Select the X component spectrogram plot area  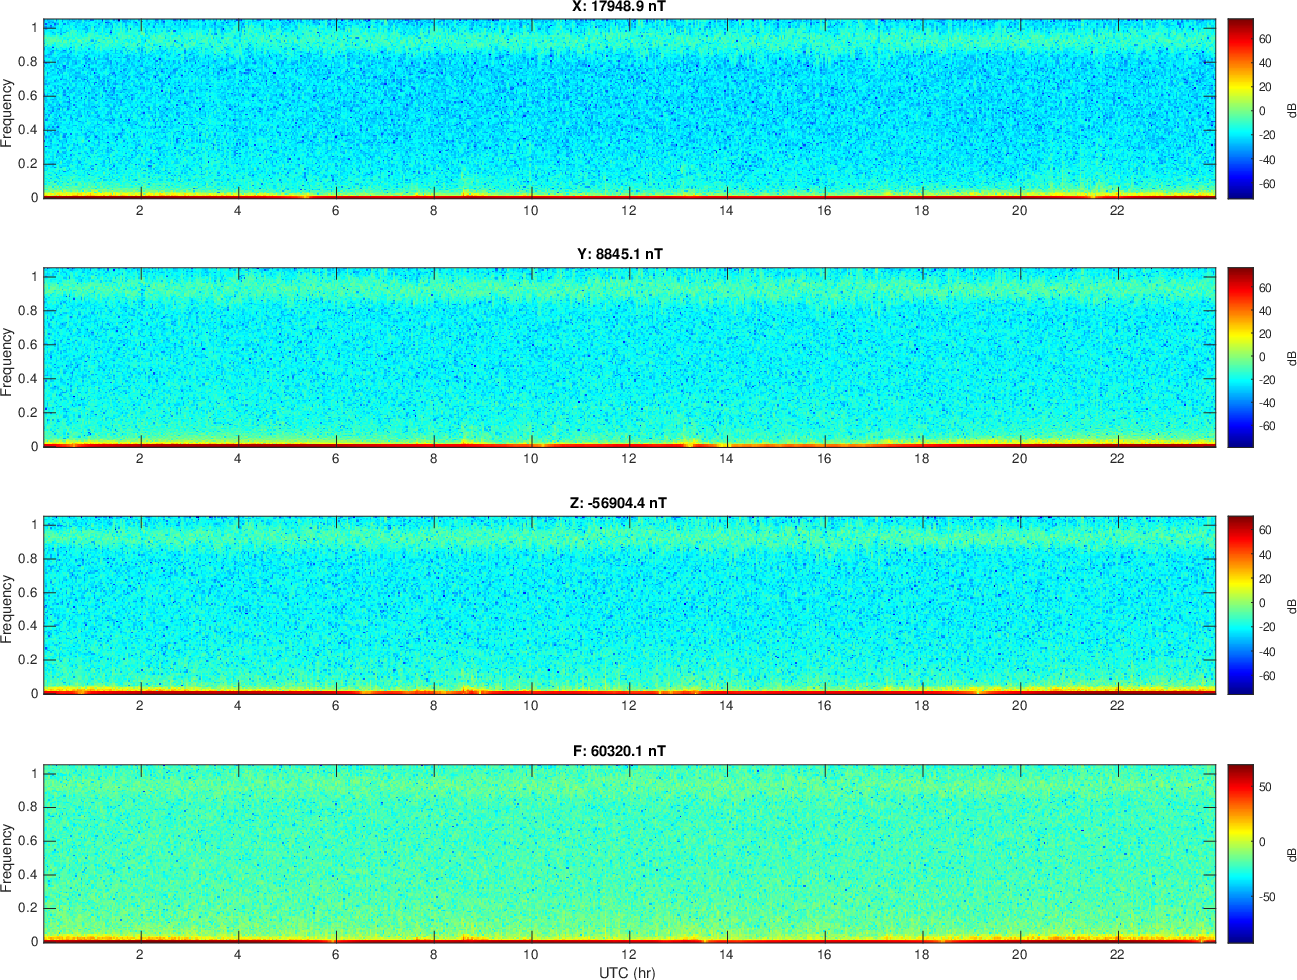click(x=630, y=109)
